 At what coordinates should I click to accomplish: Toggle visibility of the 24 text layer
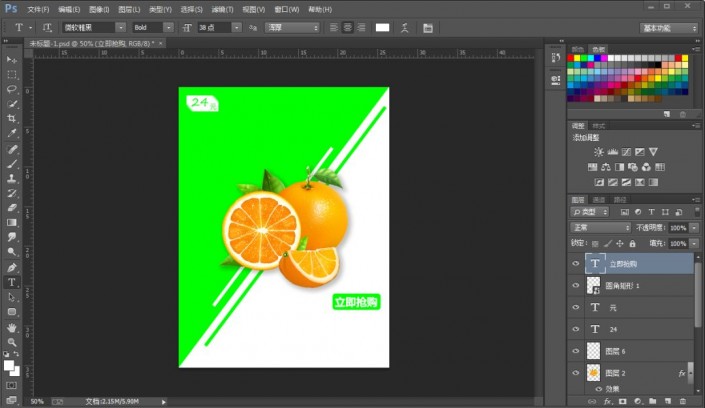coord(576,329)
